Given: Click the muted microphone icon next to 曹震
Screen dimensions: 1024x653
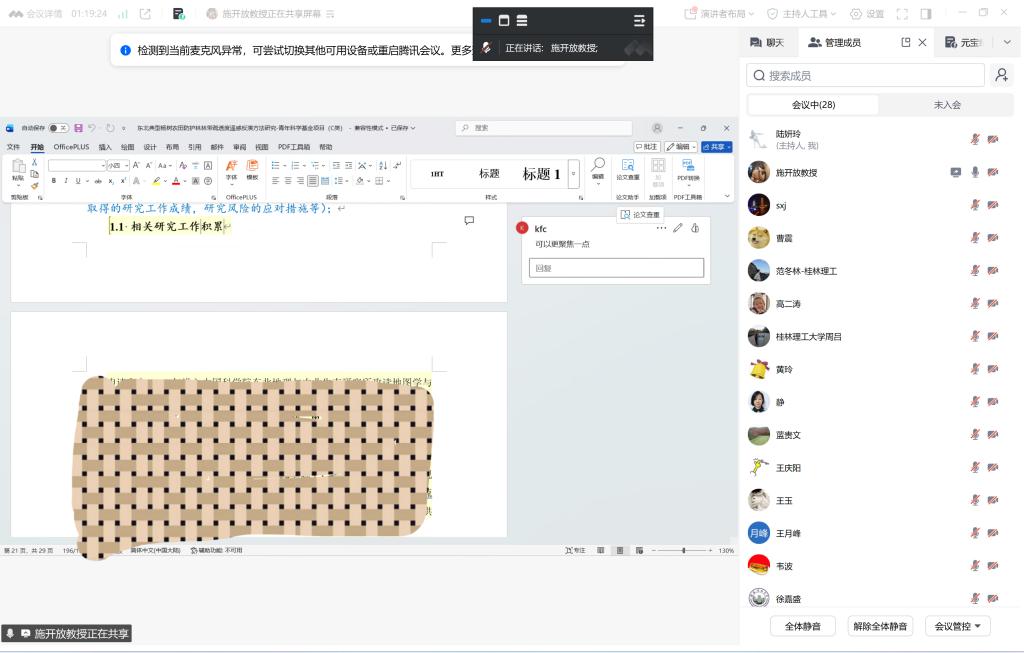Looking at the screenshot, I should (x=975, y=238).
